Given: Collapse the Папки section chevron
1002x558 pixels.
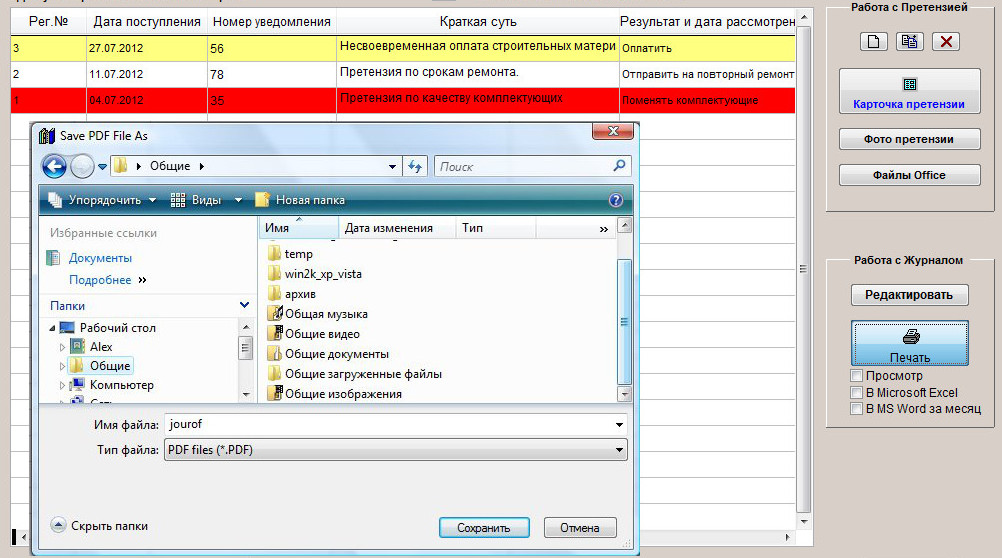Looking at the screenshot, I should tap(244, 306).
